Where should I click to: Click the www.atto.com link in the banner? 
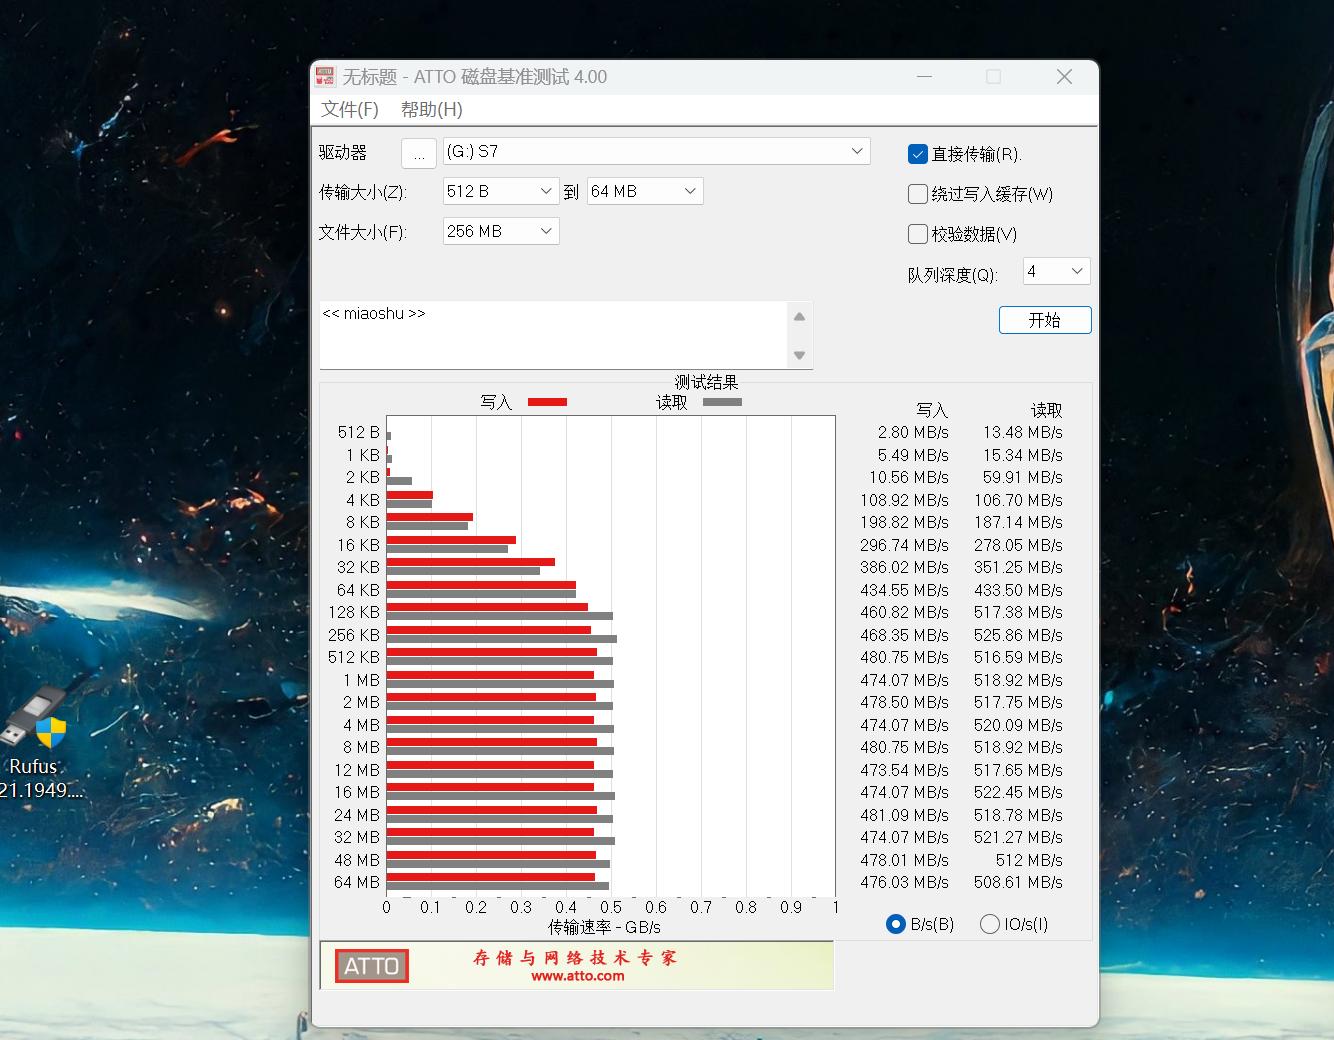pyautogui.click(x=578, y=977)
